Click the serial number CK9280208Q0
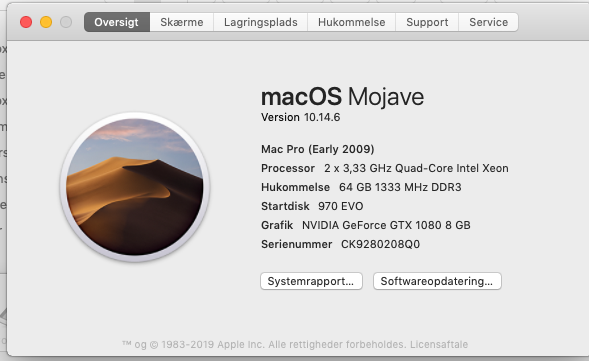Viewport: 589px width, 361px height. tap(380, 244)
